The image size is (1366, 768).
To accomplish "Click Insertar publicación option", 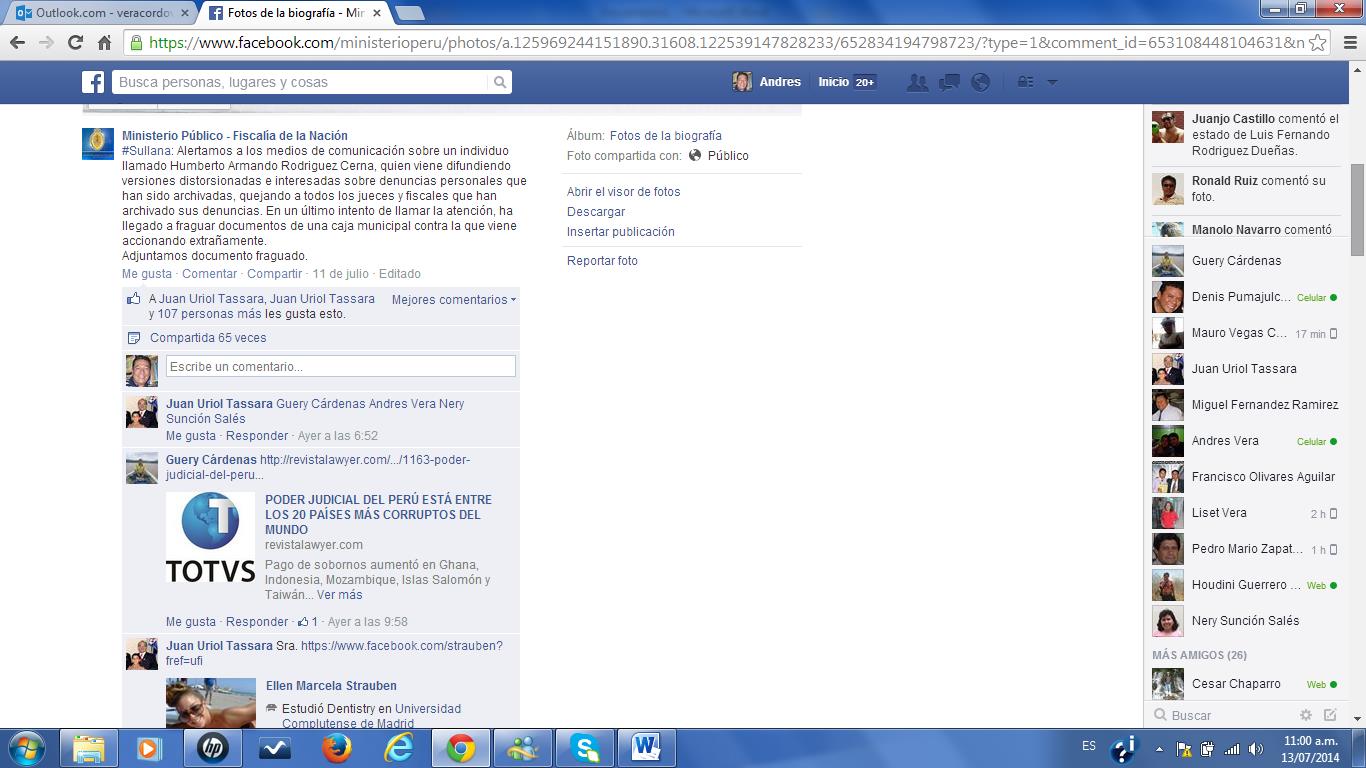I will click(621, 232).
